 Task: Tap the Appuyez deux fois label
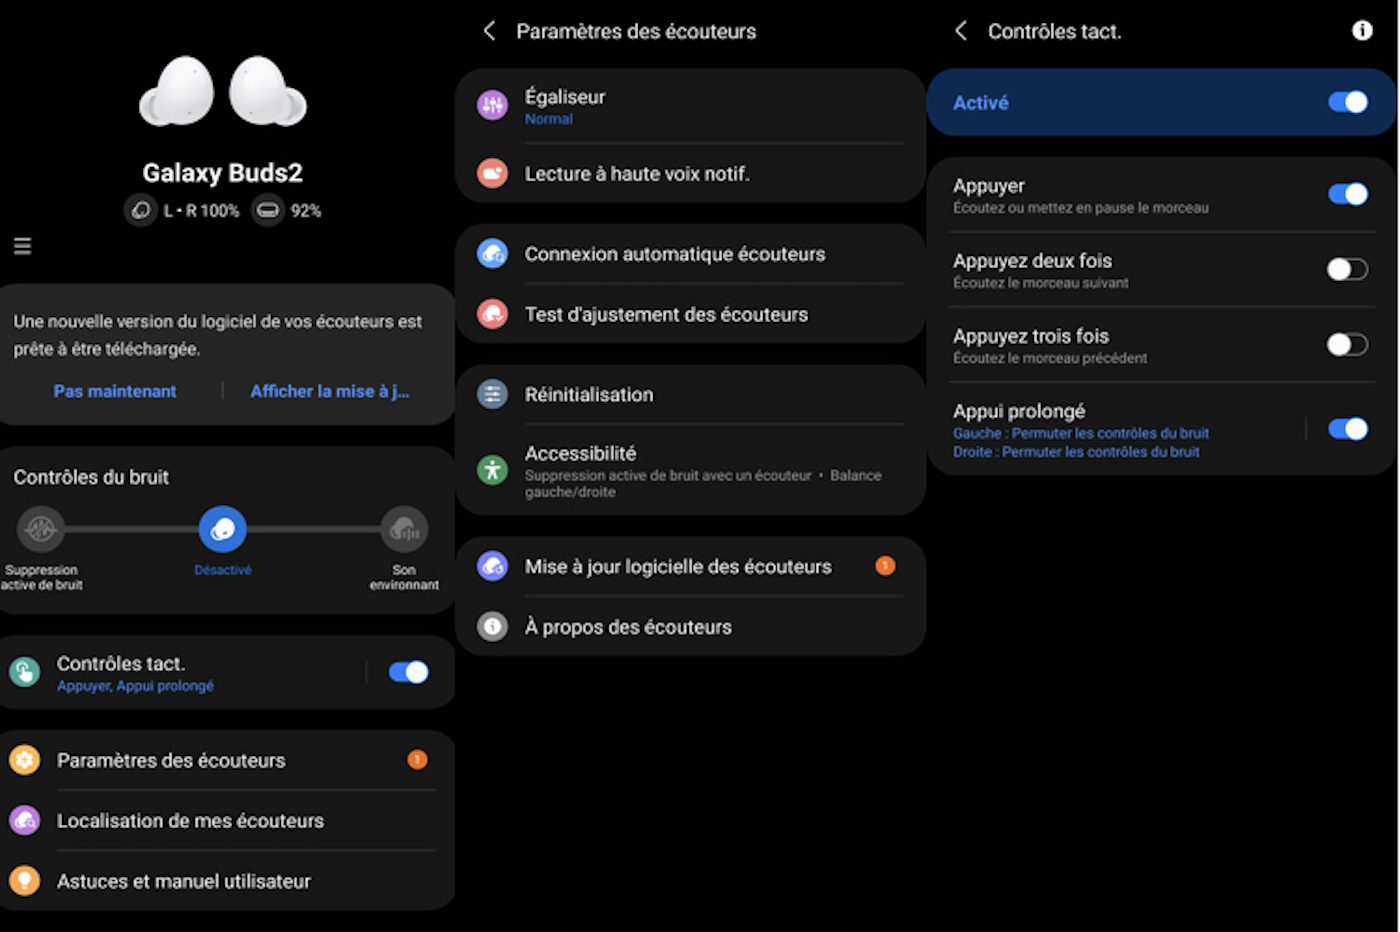point(1032,261)
